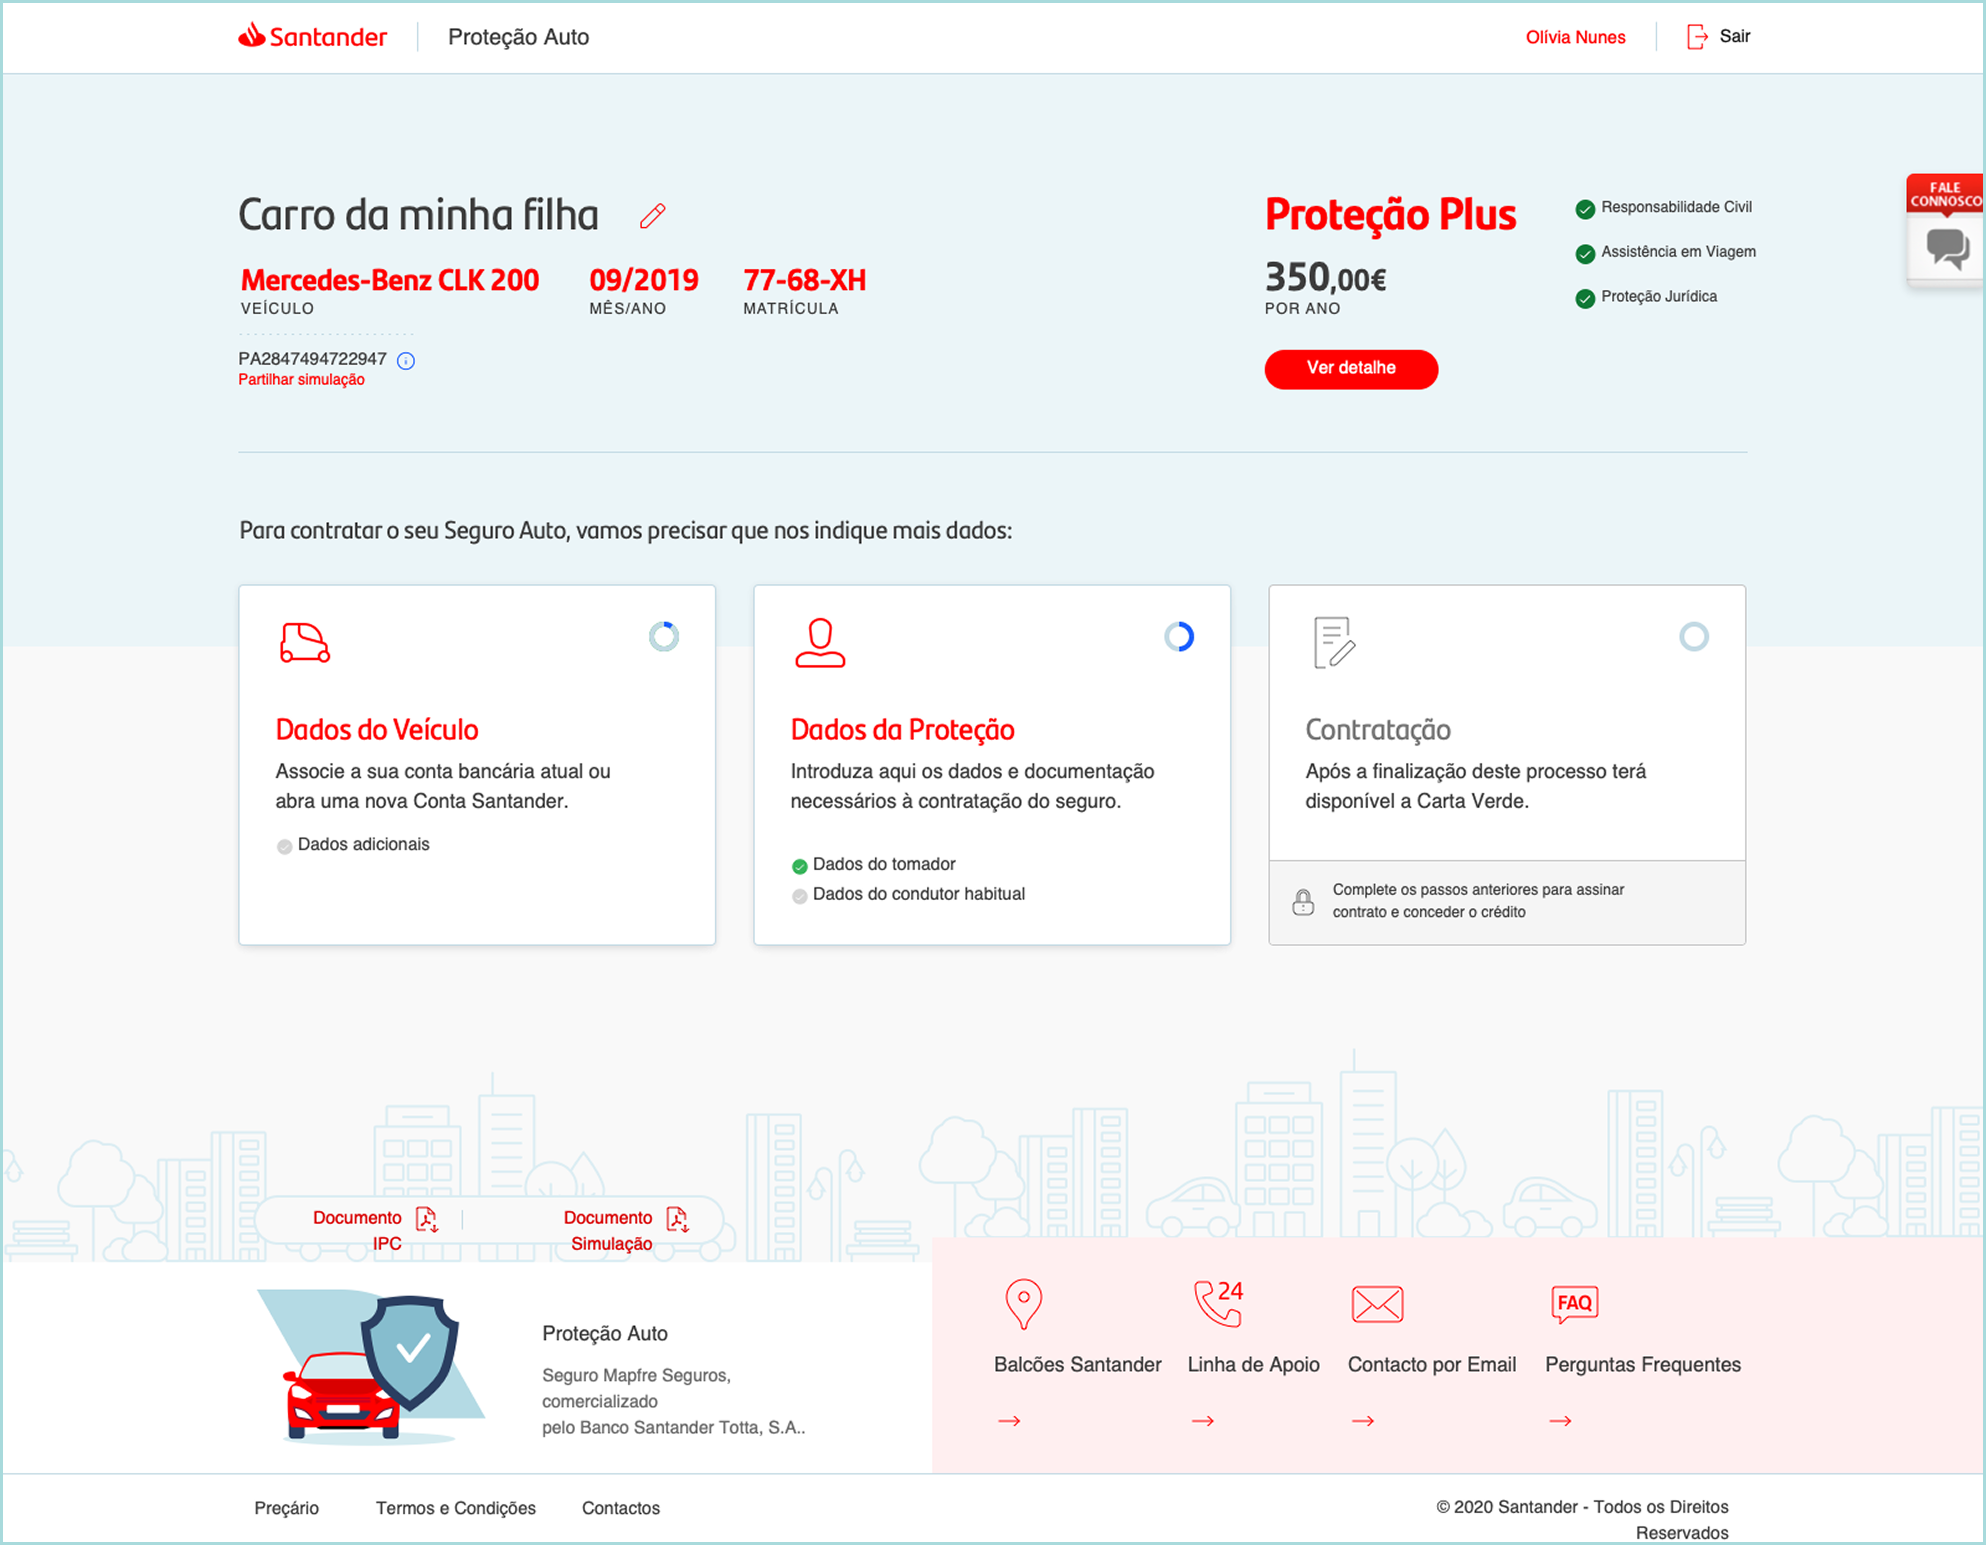Open the info icon next to PA2847494722947
Viewport: 1986px width, 1545px height.
coord(406,361)
